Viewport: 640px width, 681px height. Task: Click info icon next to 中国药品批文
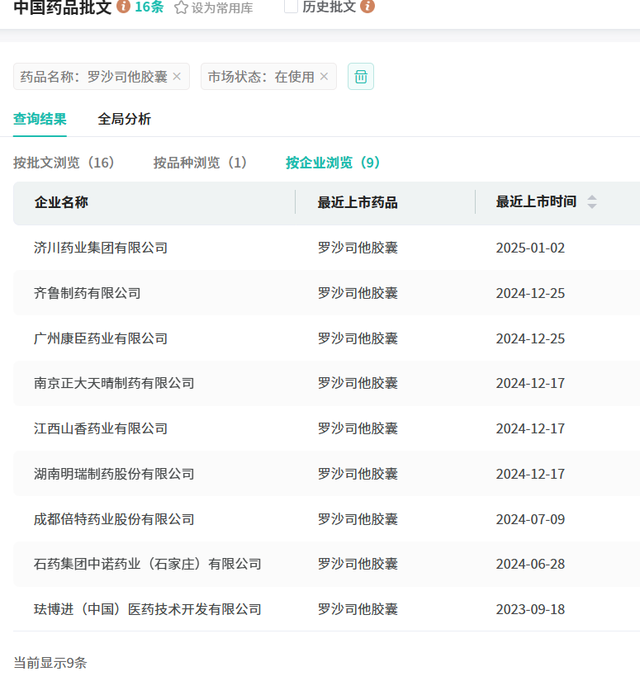tap(123, 6)
